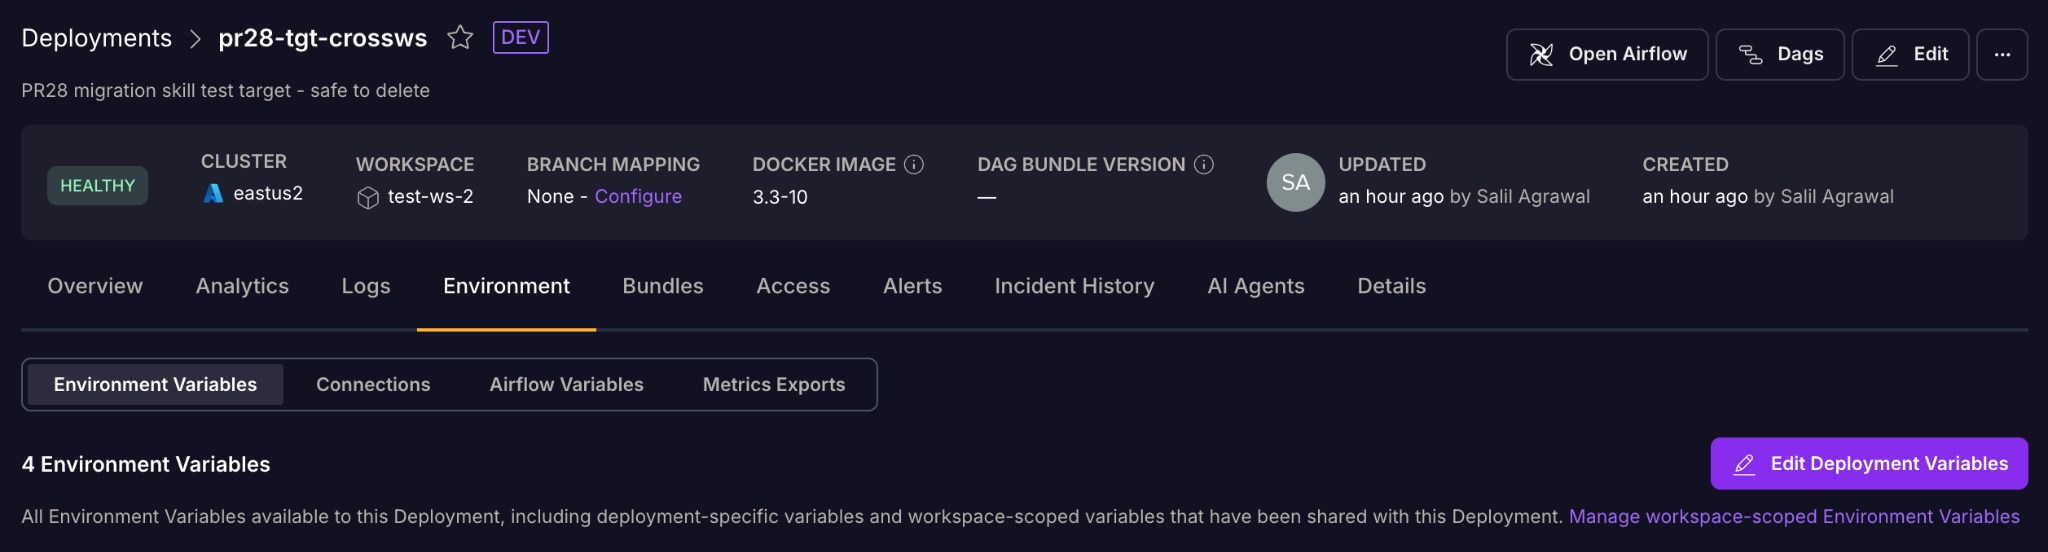
Task: Open the three-dots more actions menu
Action: pos(2002,54)
